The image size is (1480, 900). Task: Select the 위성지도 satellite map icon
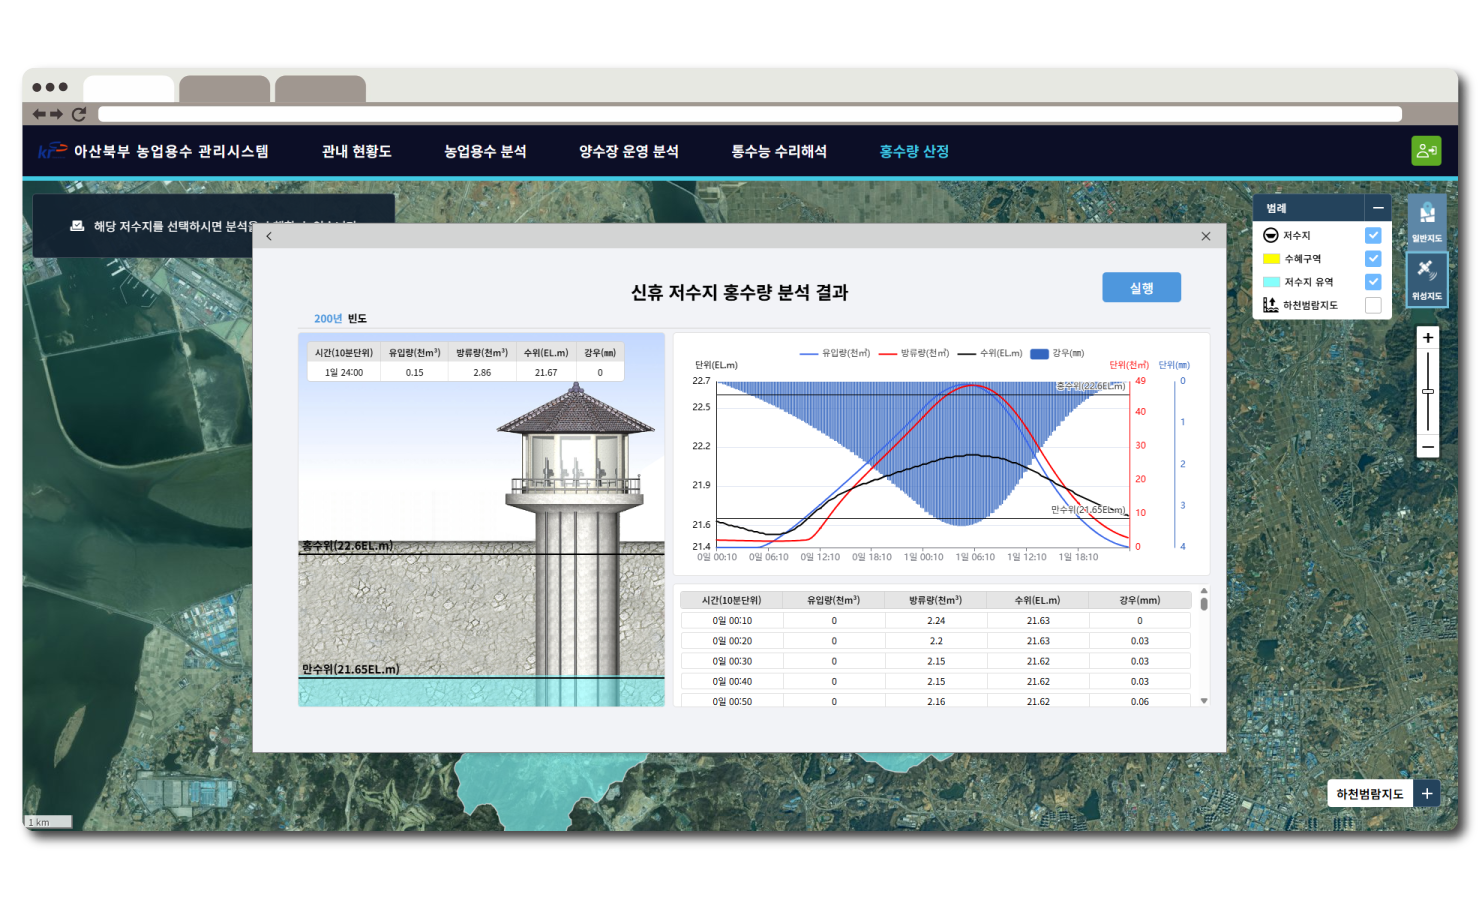(1427, 278)
